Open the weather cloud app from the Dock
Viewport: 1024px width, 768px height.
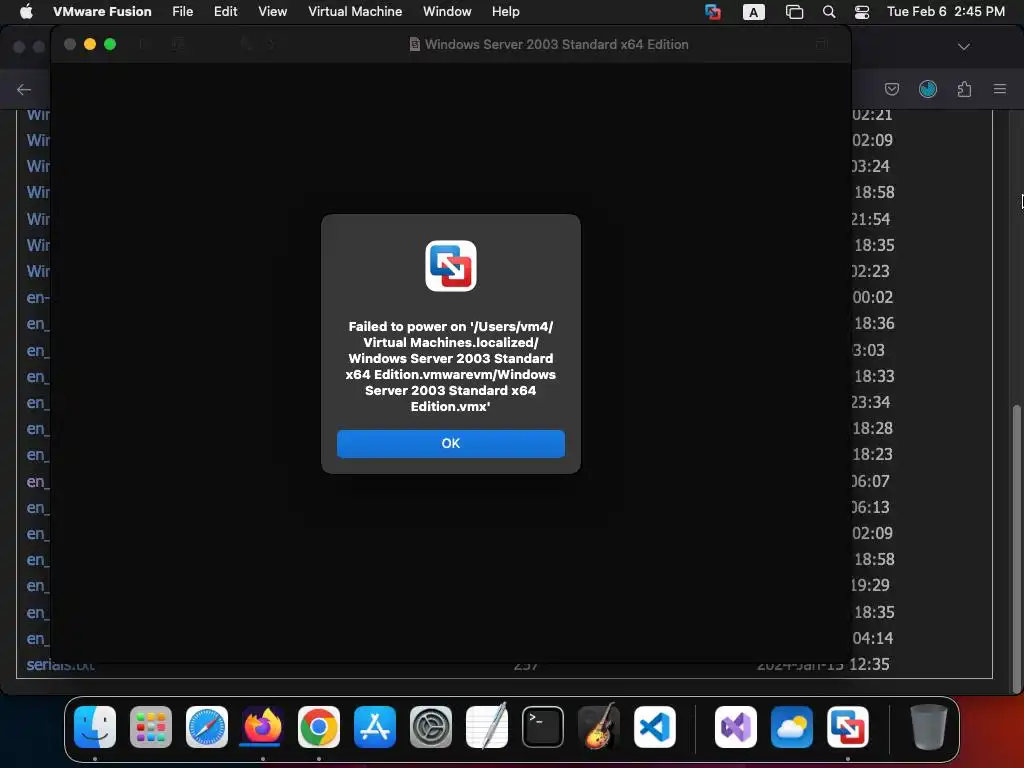pyautogui.click(x=792, y=727)
